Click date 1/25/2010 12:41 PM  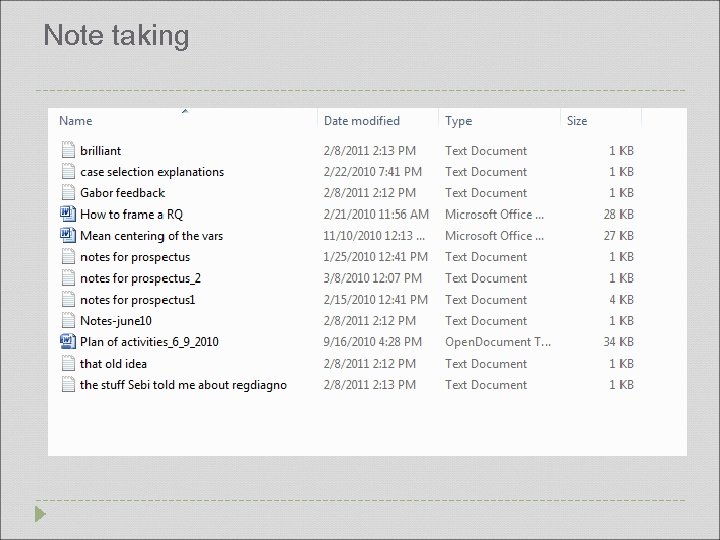pyautogui.click(x=376, y=257)
